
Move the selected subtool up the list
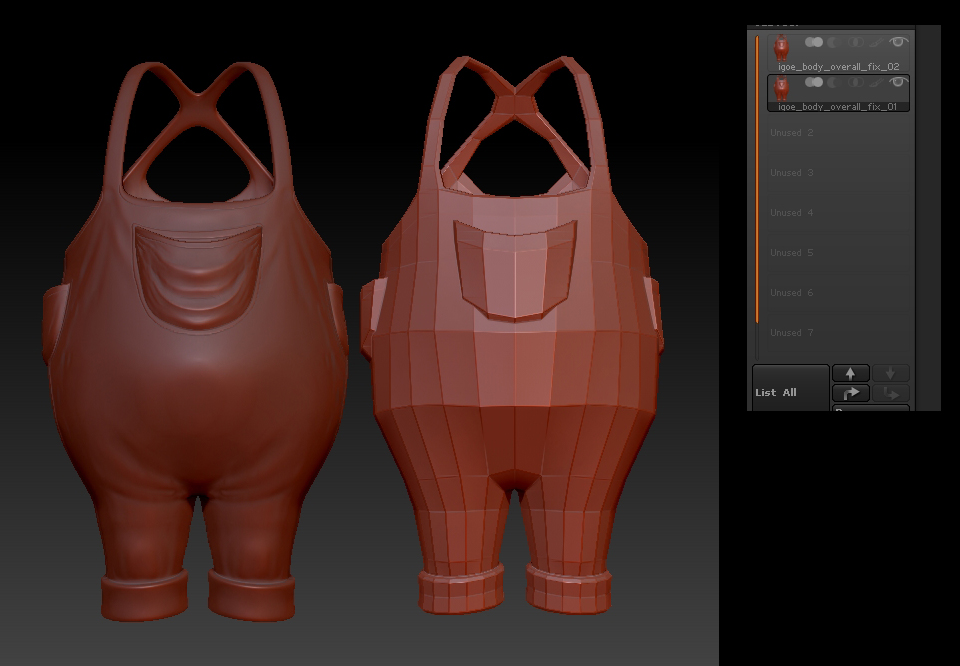click(850, 373)
